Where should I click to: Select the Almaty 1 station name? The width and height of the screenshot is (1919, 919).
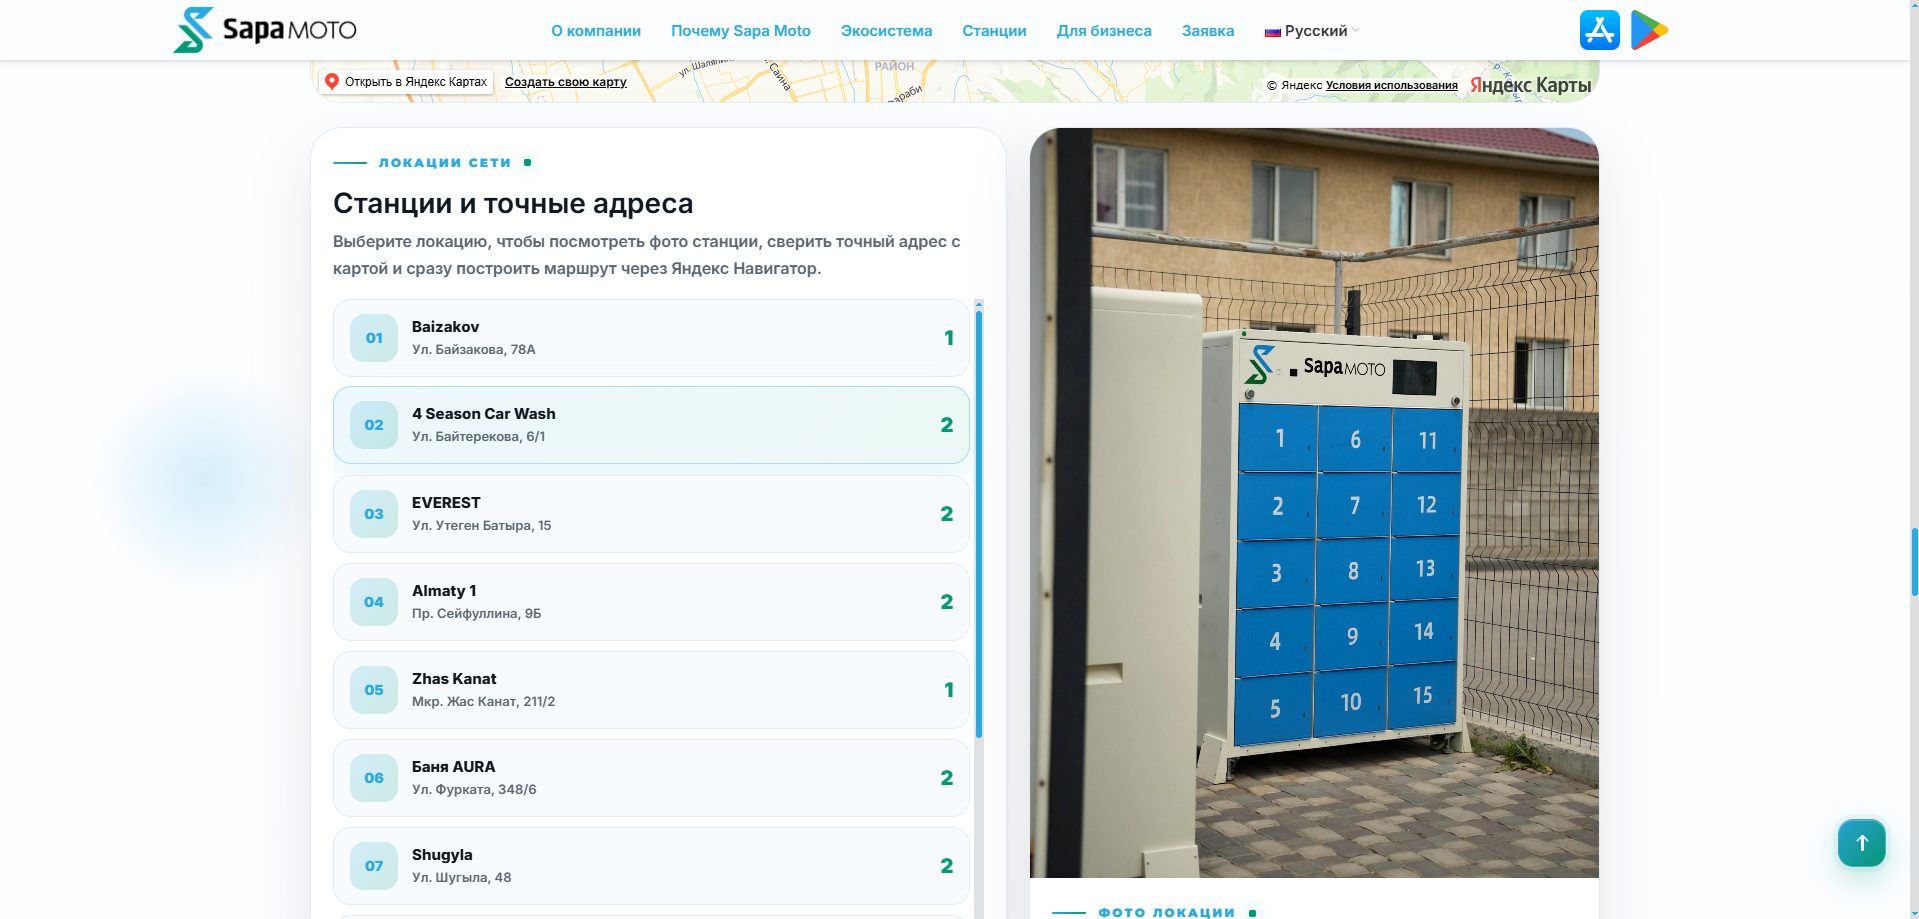(x=444, y=591)
